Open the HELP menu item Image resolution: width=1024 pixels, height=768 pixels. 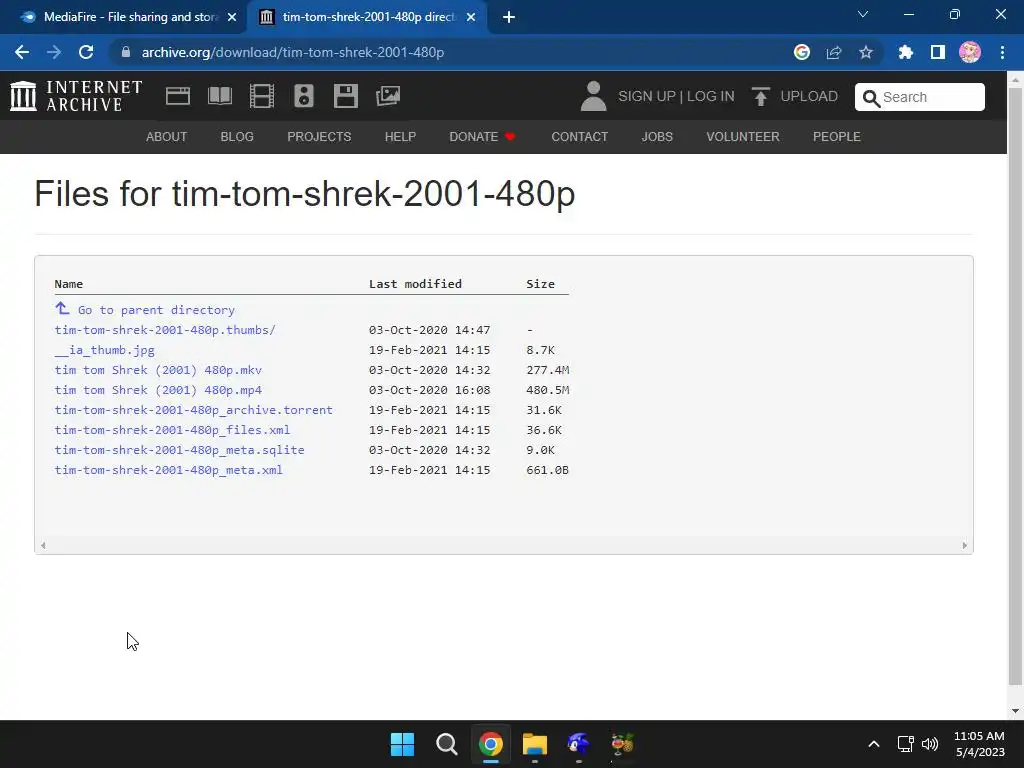[x=400, y=136]
